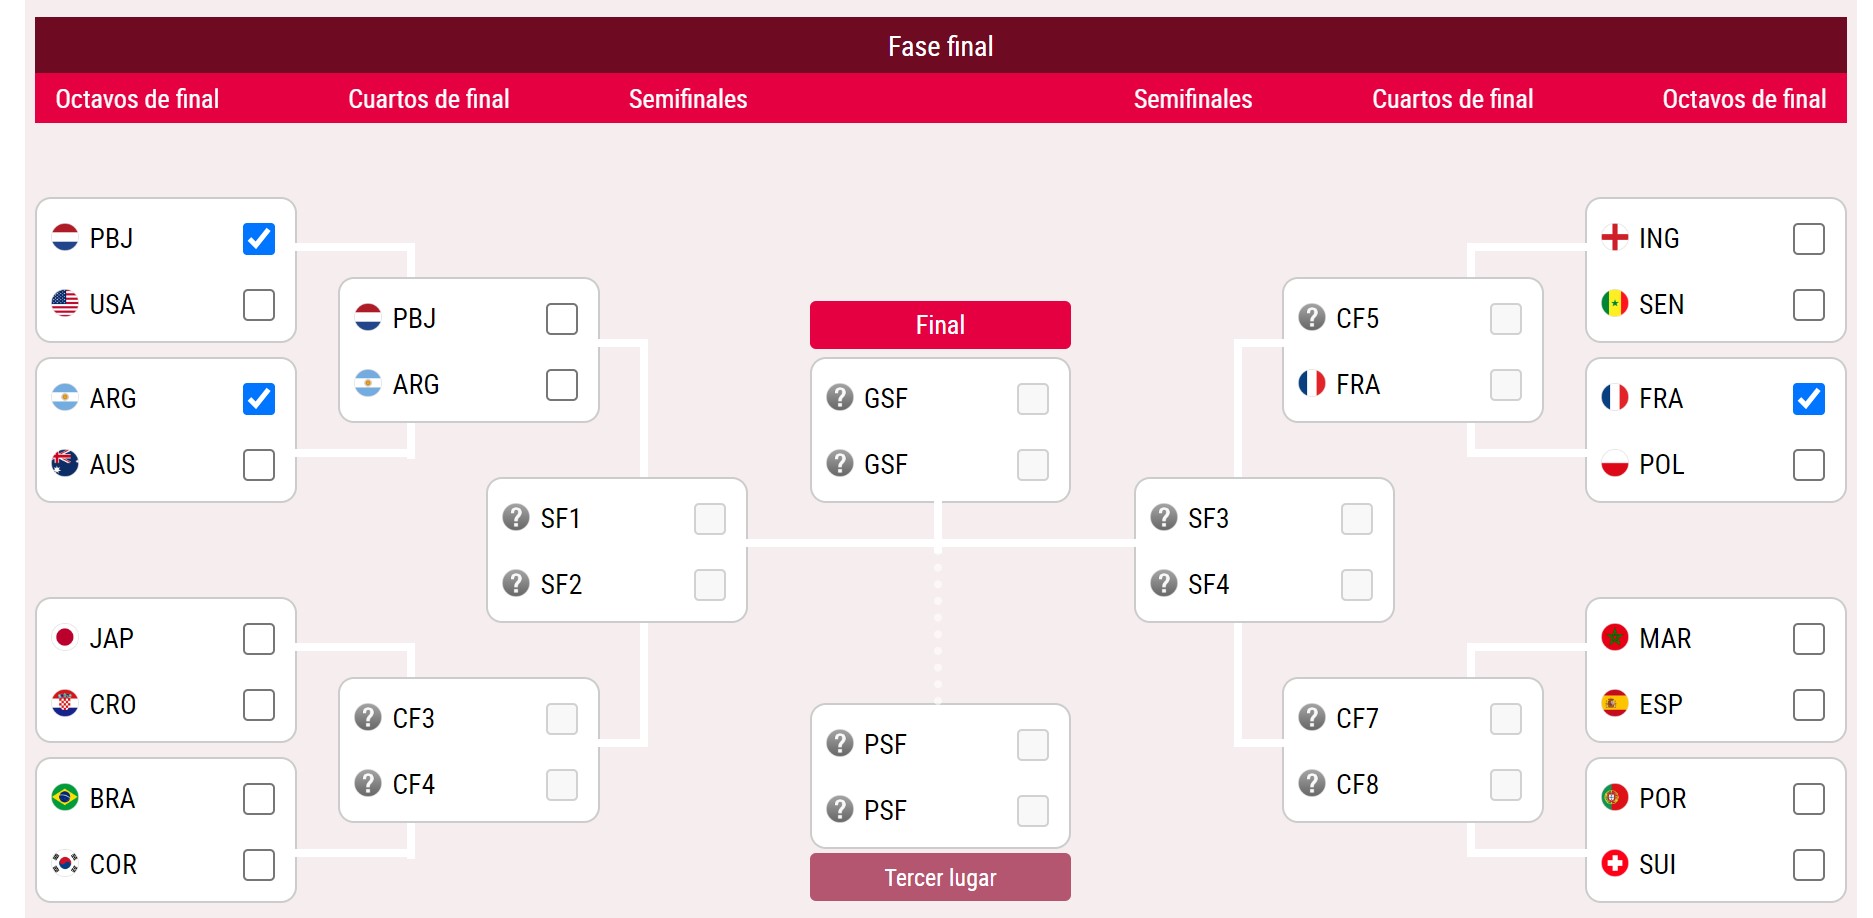Click the Senegal flag icon
Viewport: 1873px width, 918px height.
1614,304
